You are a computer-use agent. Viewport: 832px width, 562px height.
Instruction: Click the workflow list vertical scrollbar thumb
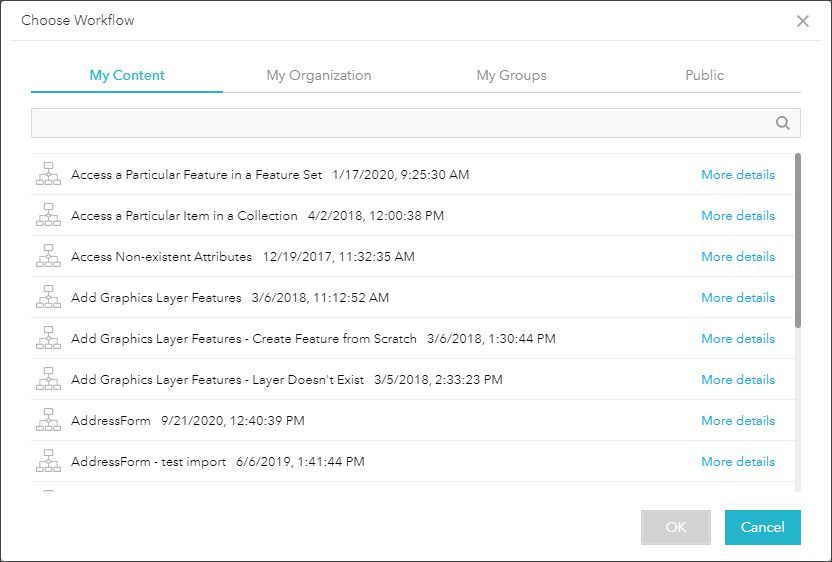798,240
